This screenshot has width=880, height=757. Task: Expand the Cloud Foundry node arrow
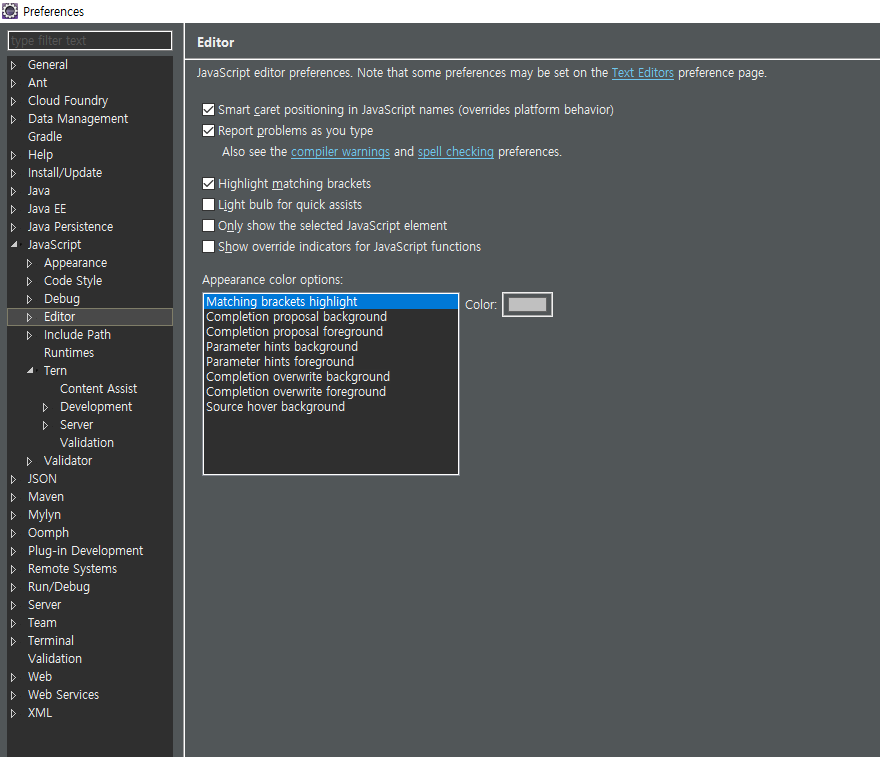(x=13, y=101)
